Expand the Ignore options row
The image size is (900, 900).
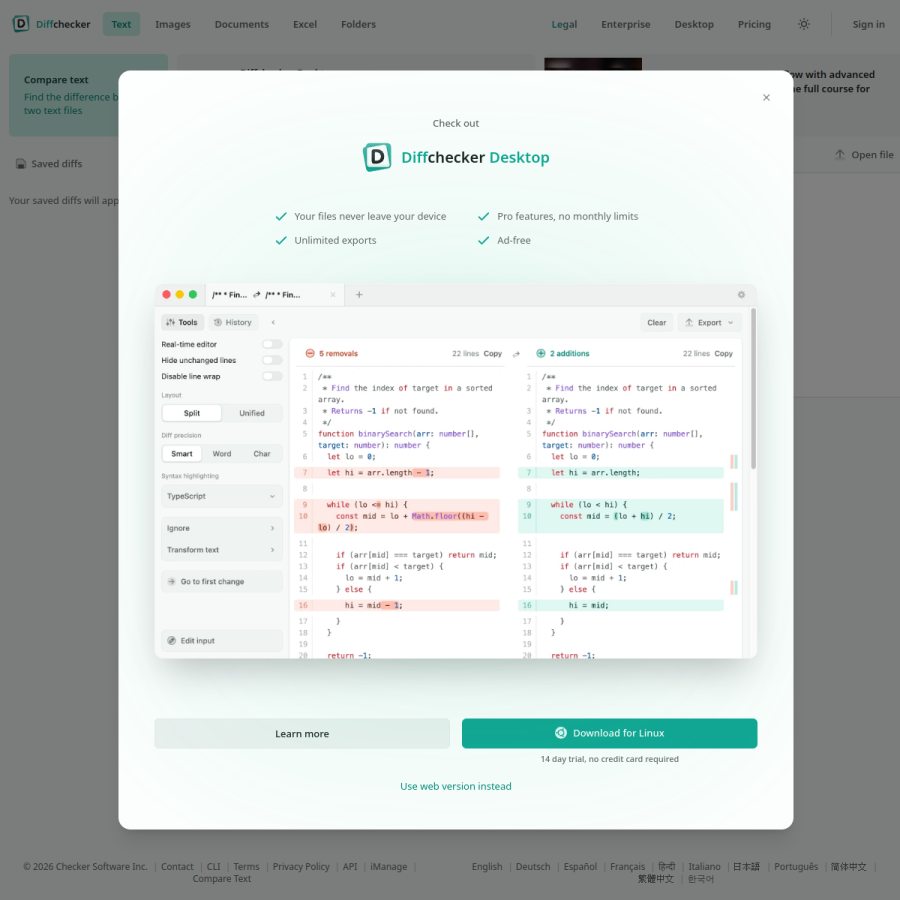pos(222,528)
